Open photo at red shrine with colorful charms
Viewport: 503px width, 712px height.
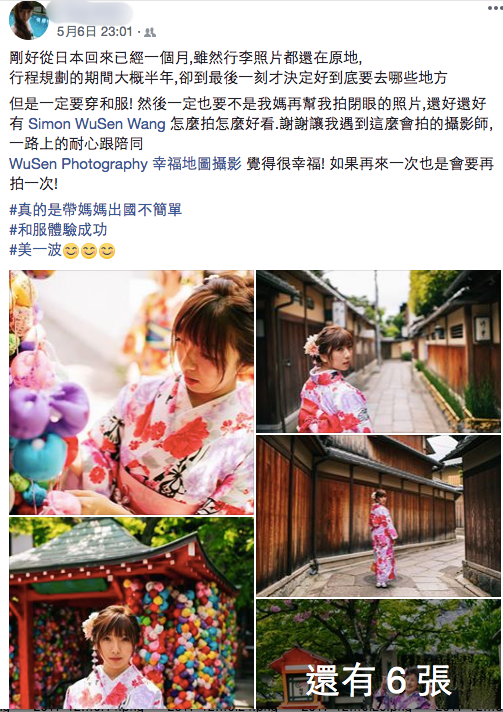tap(132, 613)
